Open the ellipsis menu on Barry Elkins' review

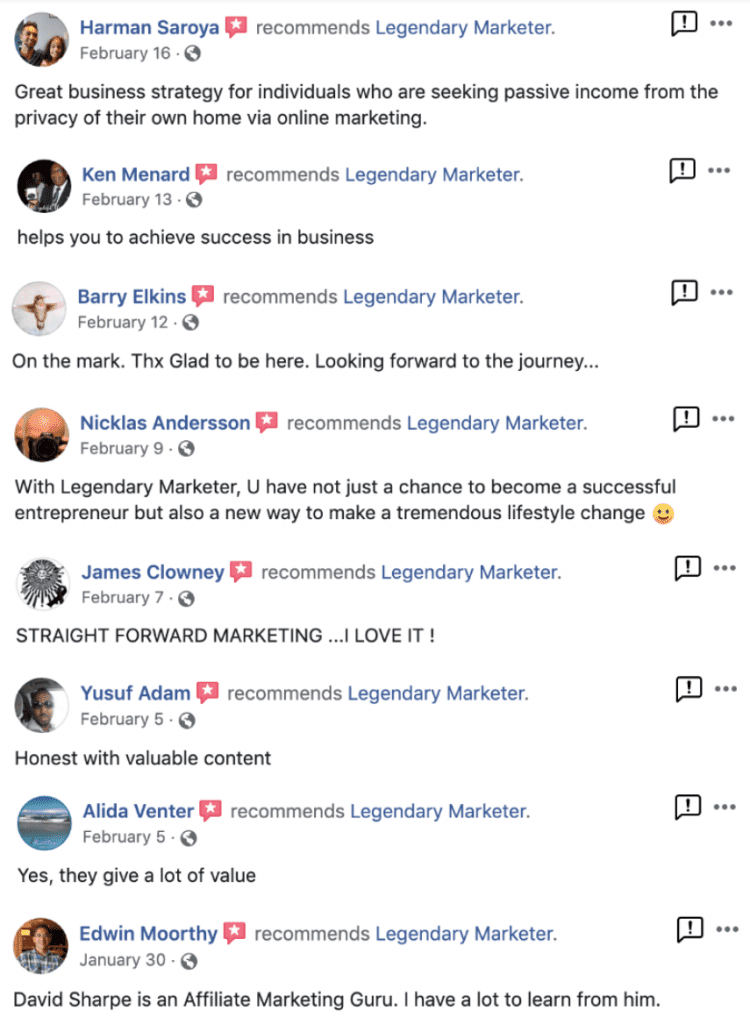722,291
